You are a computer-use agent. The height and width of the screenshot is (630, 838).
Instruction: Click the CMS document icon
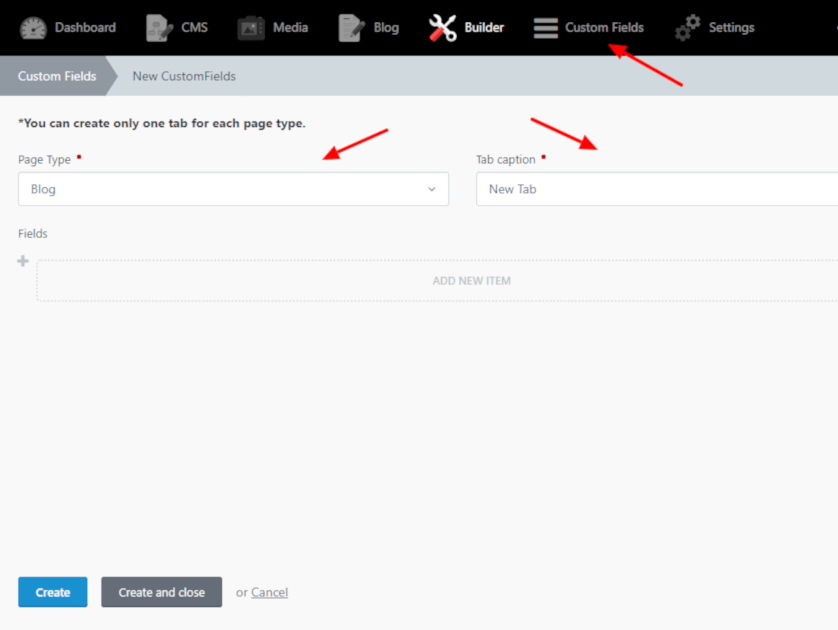click(159, 28)
